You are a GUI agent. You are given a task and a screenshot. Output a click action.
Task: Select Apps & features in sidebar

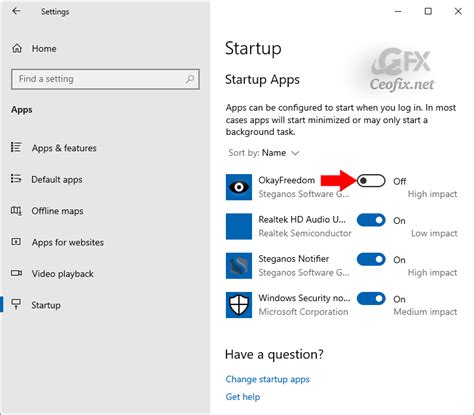(106, 148)
